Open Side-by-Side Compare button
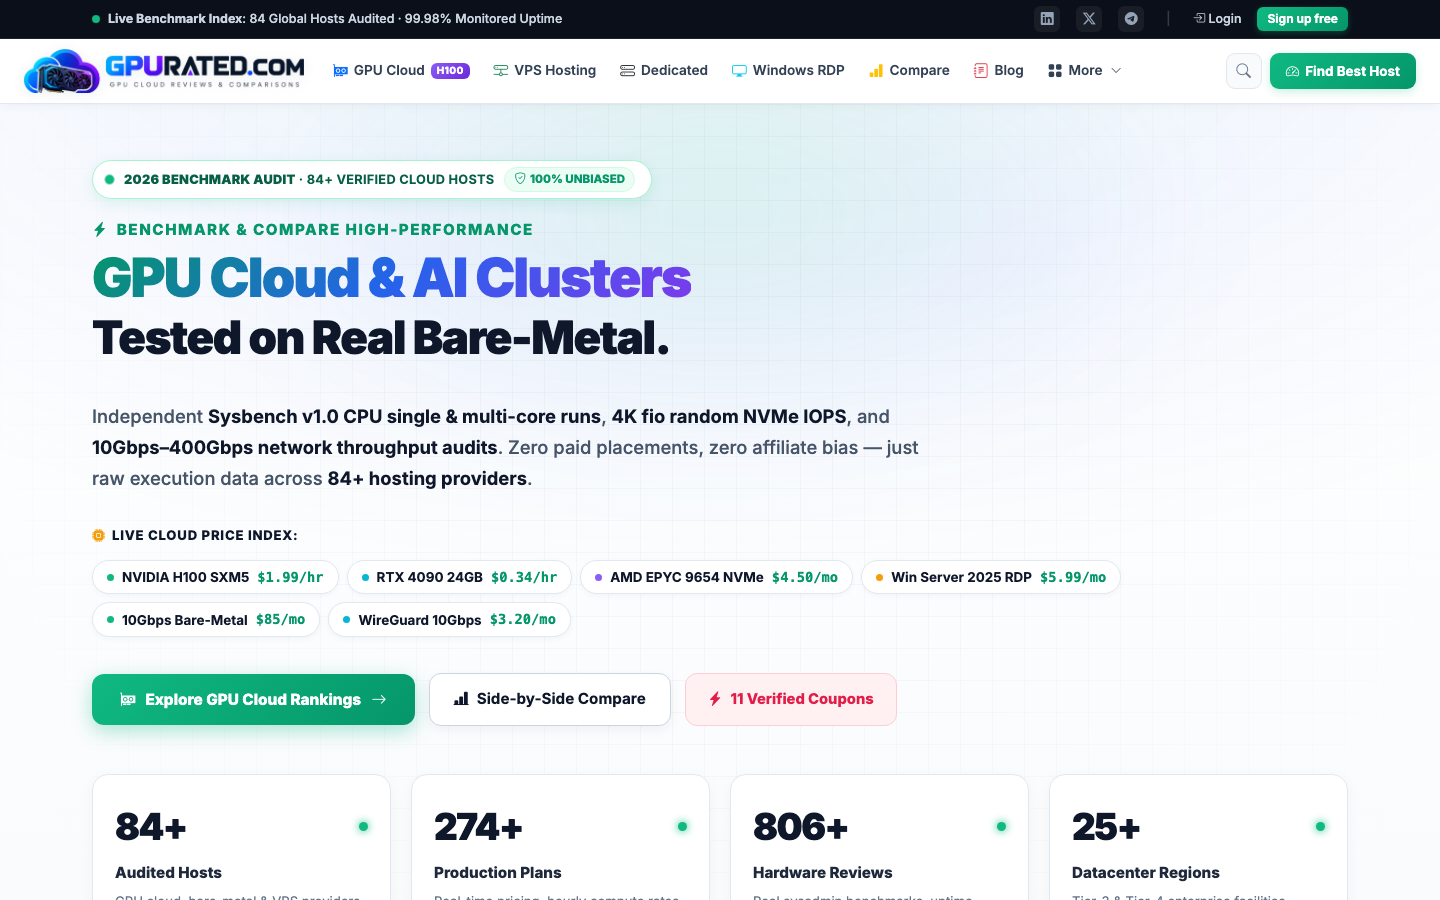The height and width of the screenshot is (900, 1440). [x=550, y=699]
